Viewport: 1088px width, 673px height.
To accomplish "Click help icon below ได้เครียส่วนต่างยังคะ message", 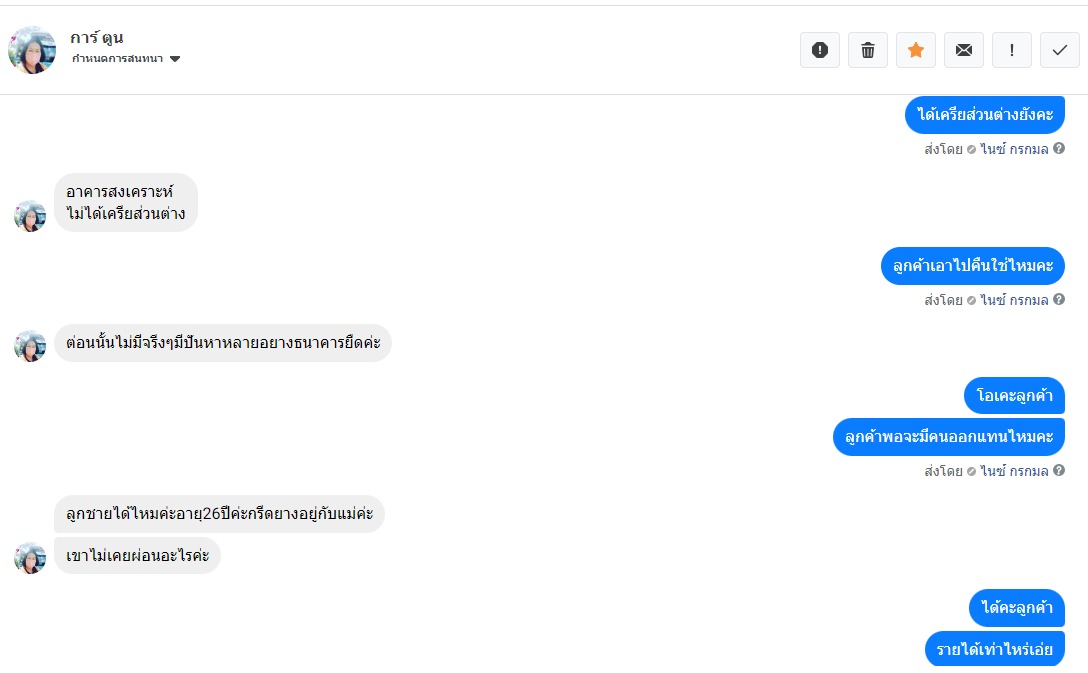I will point(1059,149).
